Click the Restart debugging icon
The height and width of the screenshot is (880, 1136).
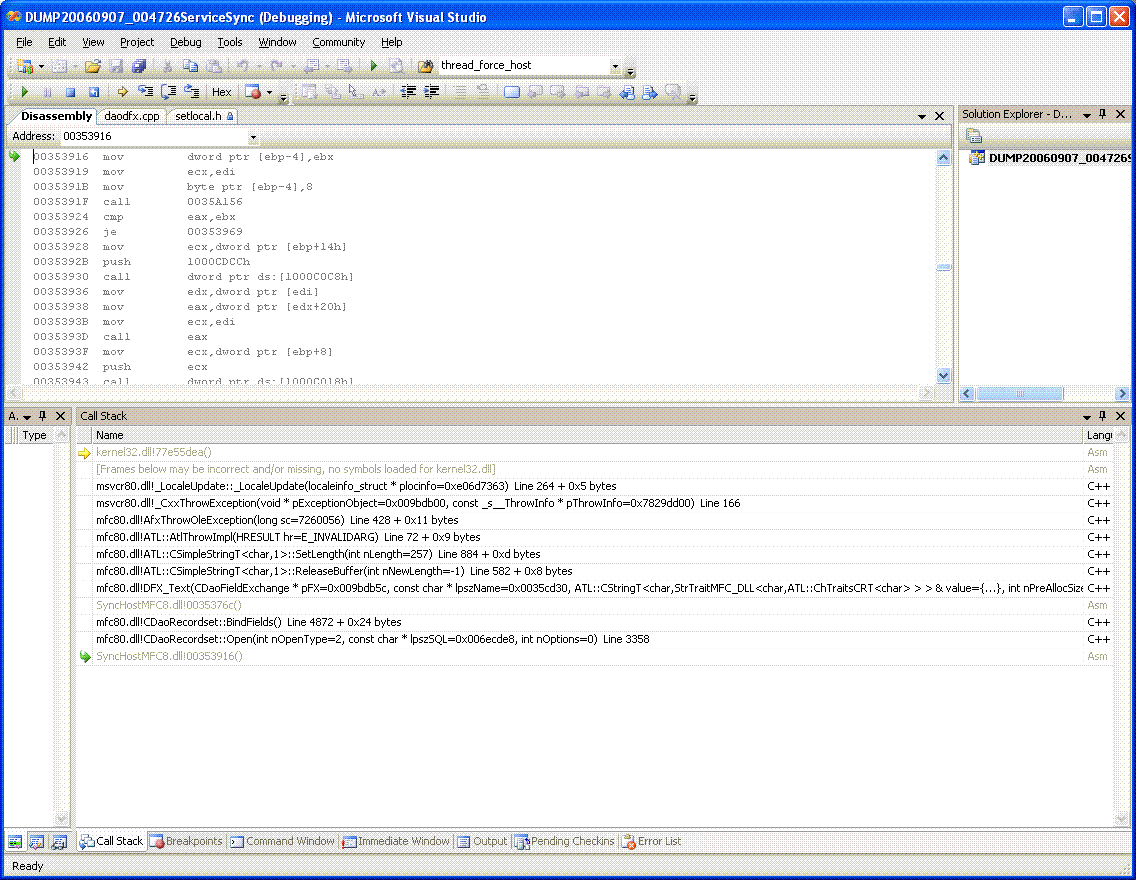pos(93,92)
